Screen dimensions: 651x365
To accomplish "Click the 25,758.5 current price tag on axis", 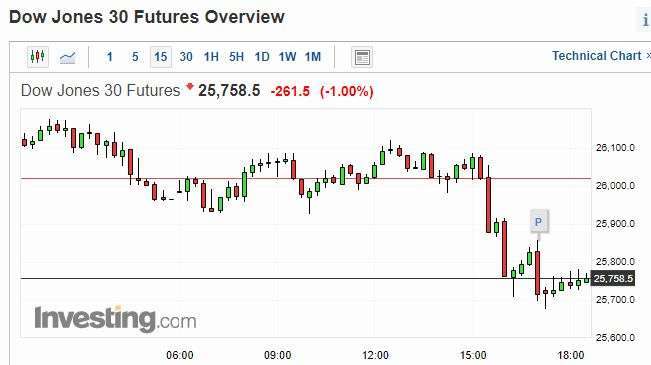I will [x=613, y=278].
